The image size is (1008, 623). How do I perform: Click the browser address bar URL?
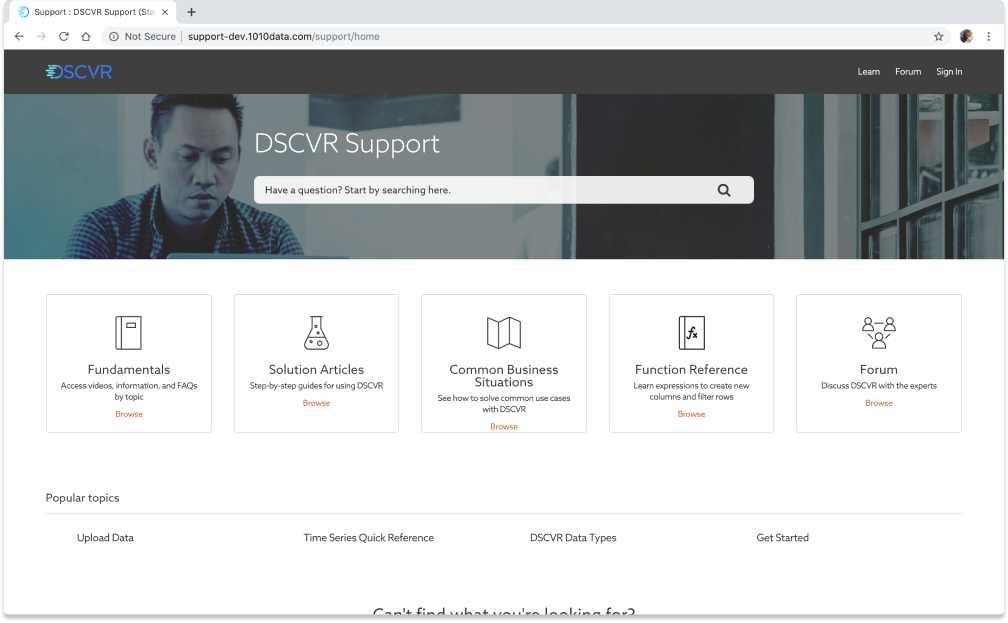point(284,37)
